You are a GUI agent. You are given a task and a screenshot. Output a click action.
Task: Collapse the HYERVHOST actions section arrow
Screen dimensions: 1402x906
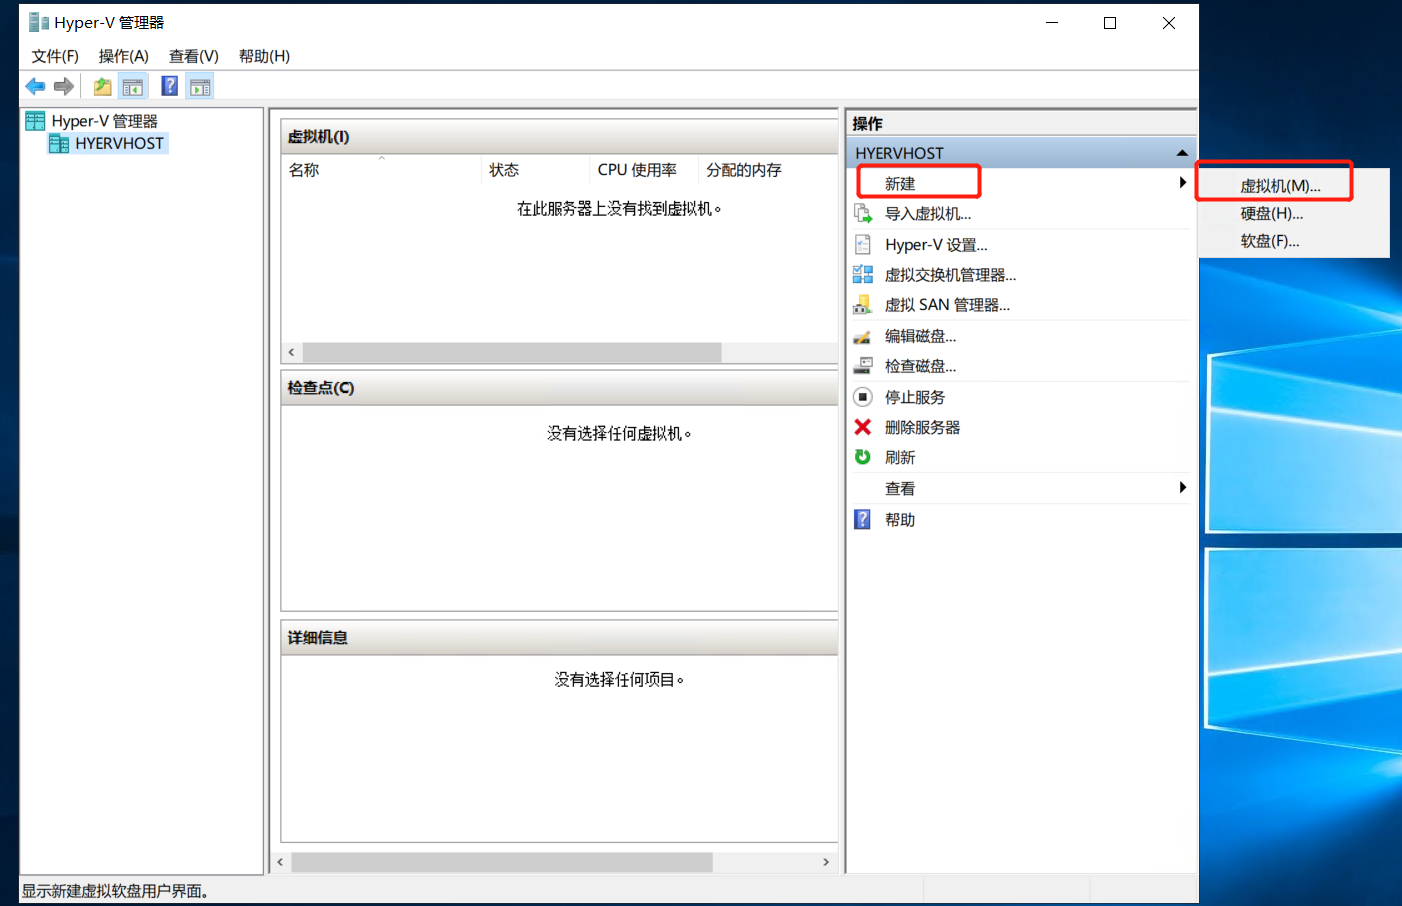[1180, 152]
